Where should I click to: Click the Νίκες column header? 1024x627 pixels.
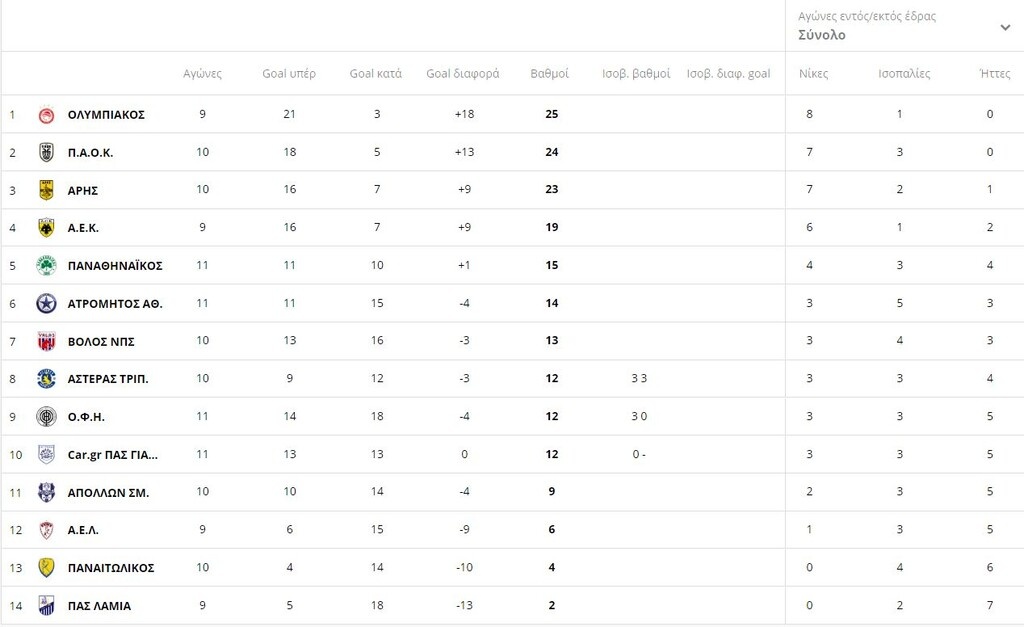[814, 74]
